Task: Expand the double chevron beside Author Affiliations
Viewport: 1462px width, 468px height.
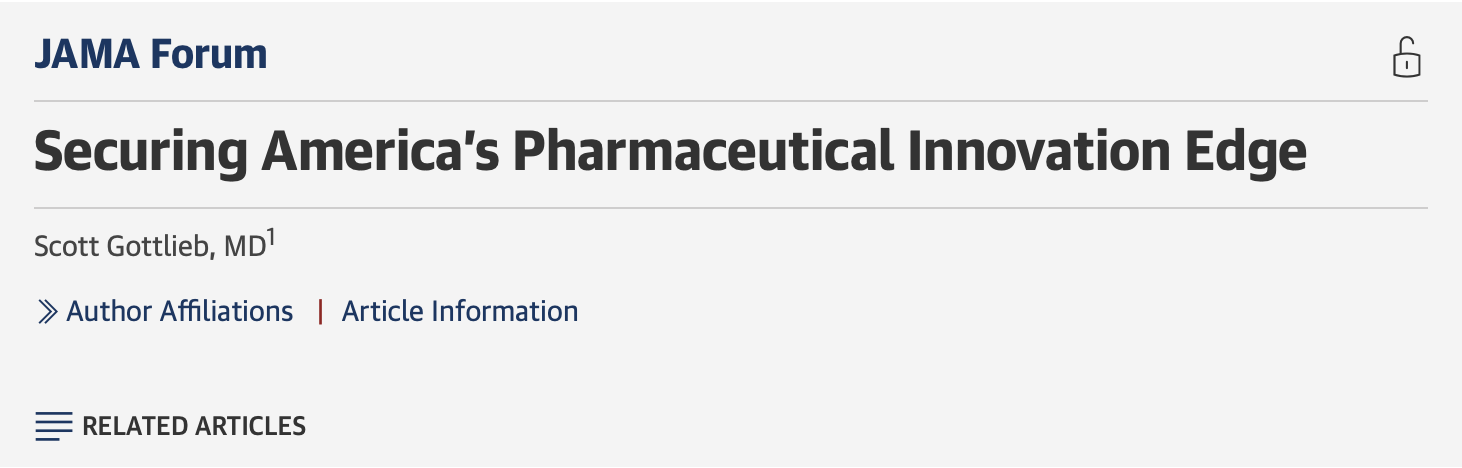Action: pos(47,312)
